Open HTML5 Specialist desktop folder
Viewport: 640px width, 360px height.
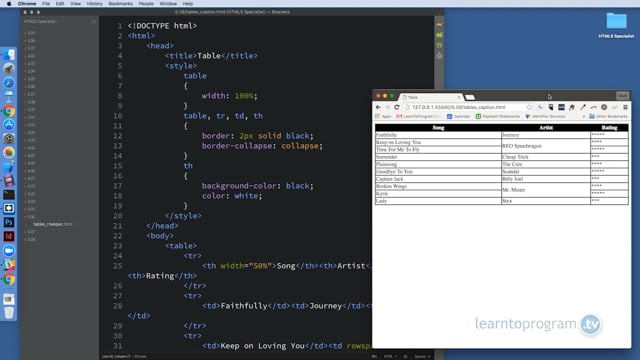coord(616,24)
